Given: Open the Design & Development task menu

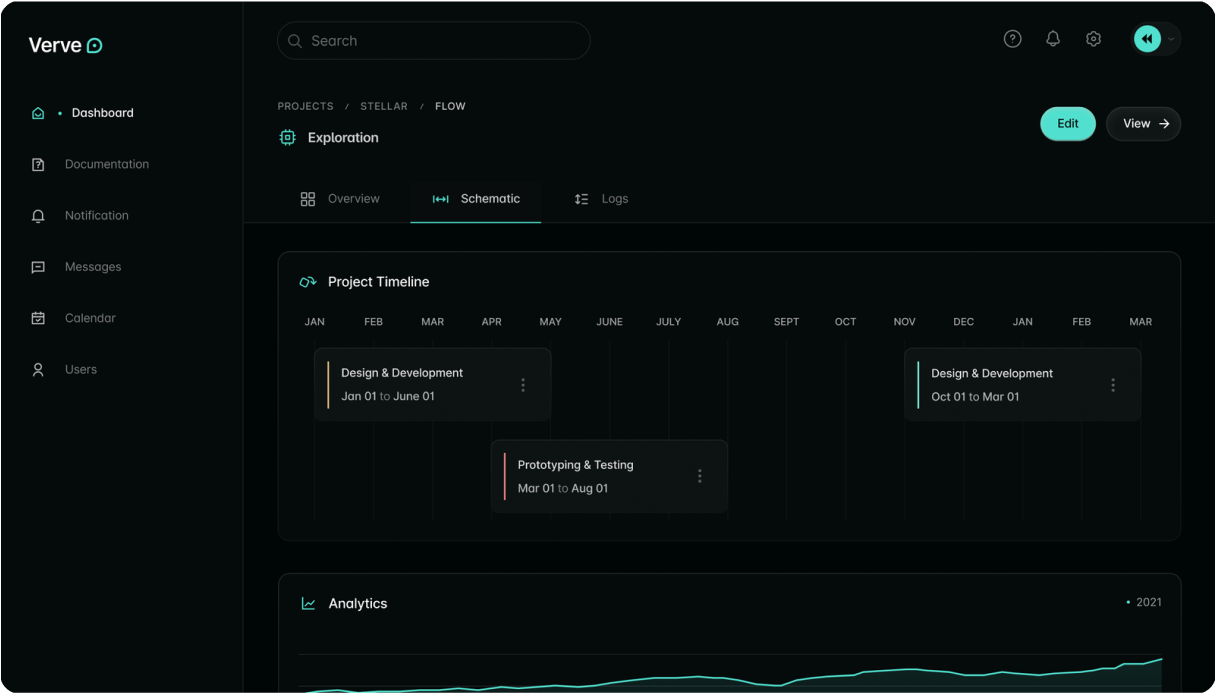Looking at the screenshot, I should click(x=523, y=384).
